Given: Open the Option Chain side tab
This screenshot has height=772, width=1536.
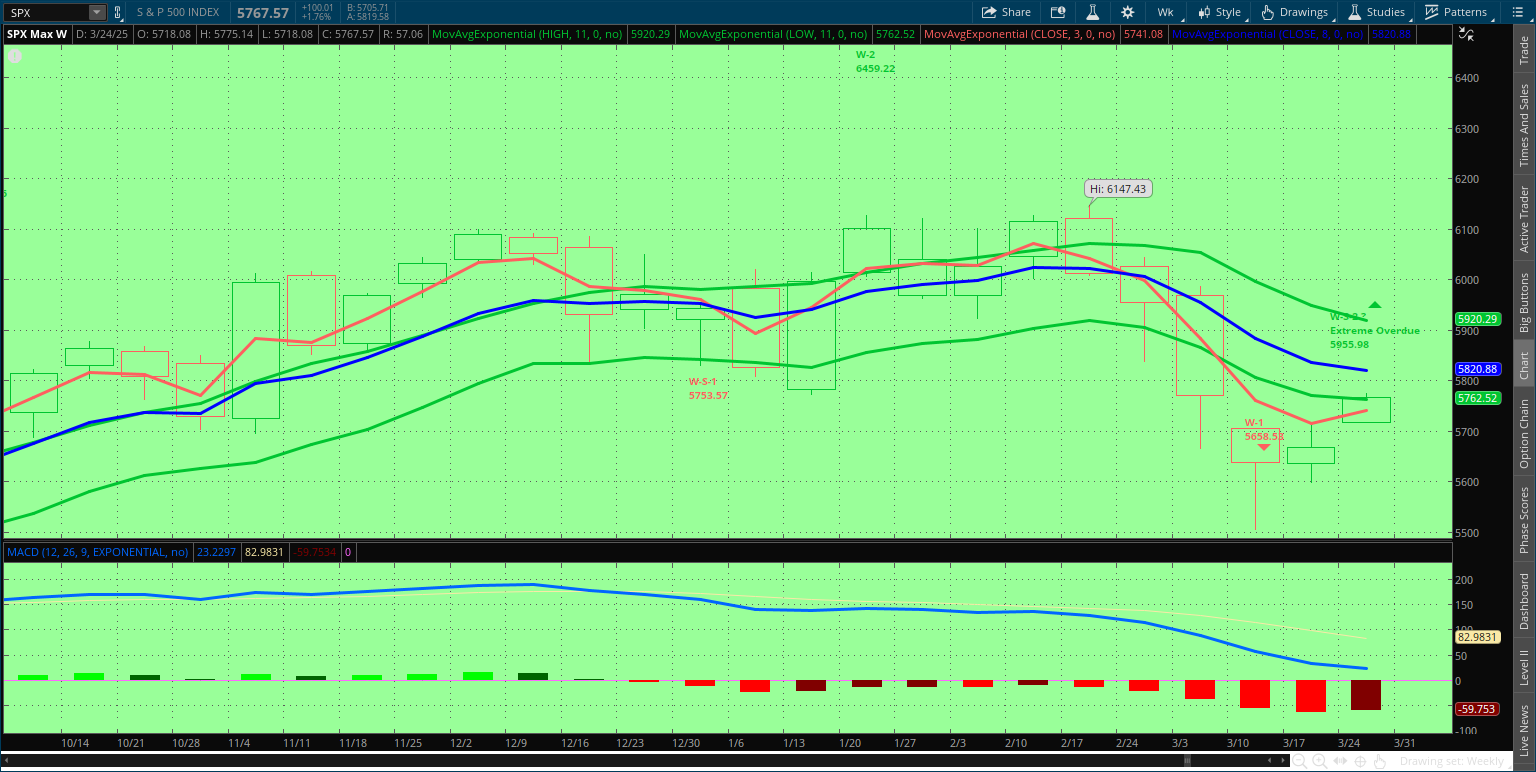Looking at the screenshot, I should coord(1524,433).
